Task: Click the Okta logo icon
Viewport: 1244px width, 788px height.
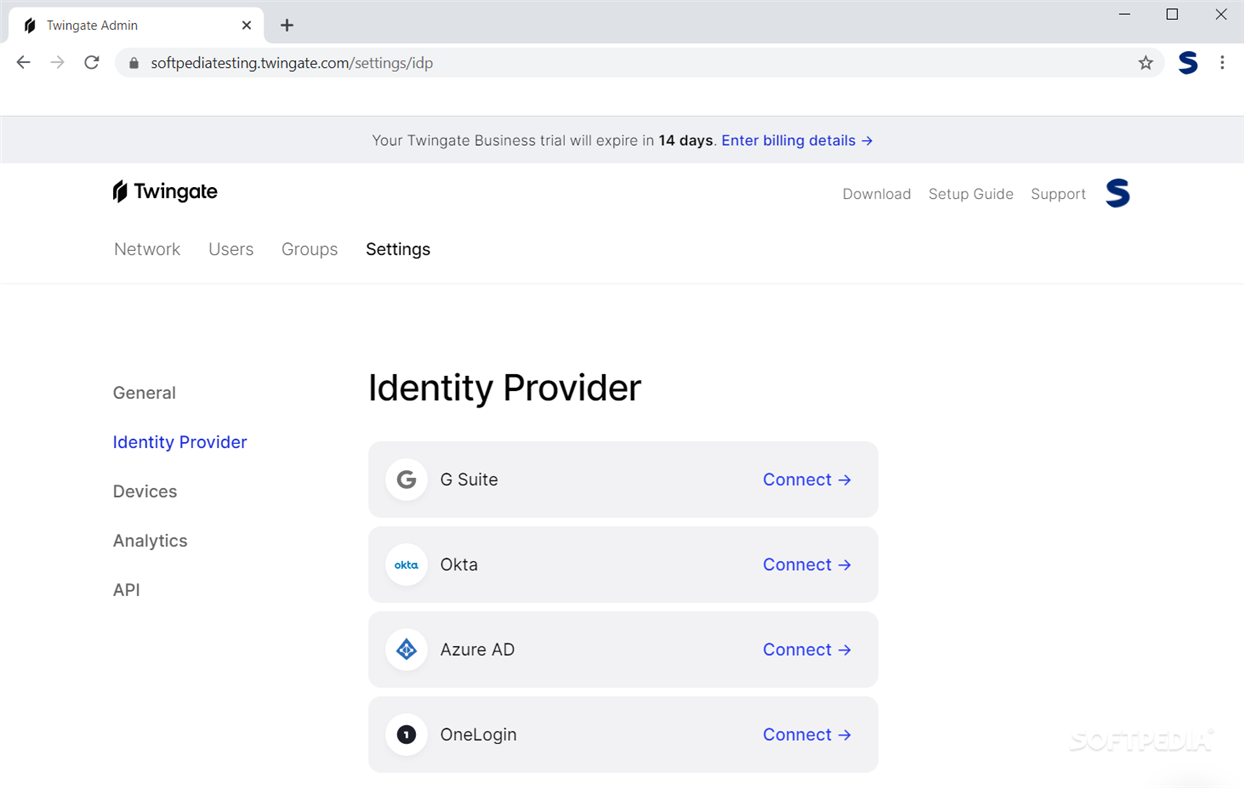Action: tap(406, 565)
